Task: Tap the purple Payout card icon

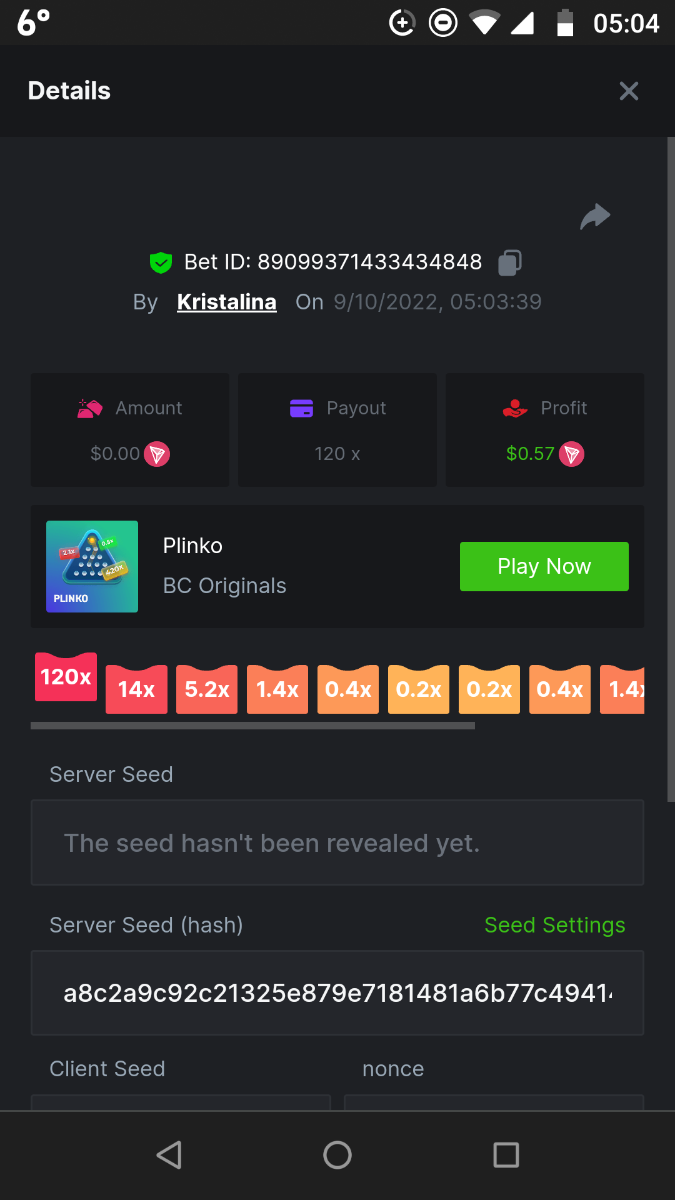Action: 302,408
